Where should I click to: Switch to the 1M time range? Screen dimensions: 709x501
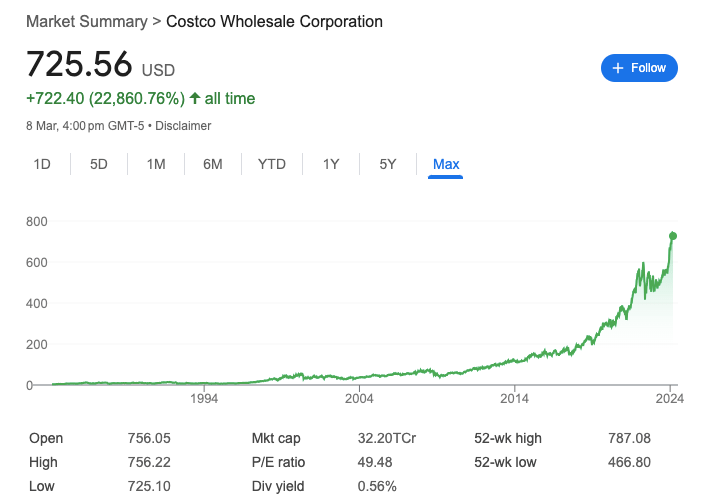156,164
